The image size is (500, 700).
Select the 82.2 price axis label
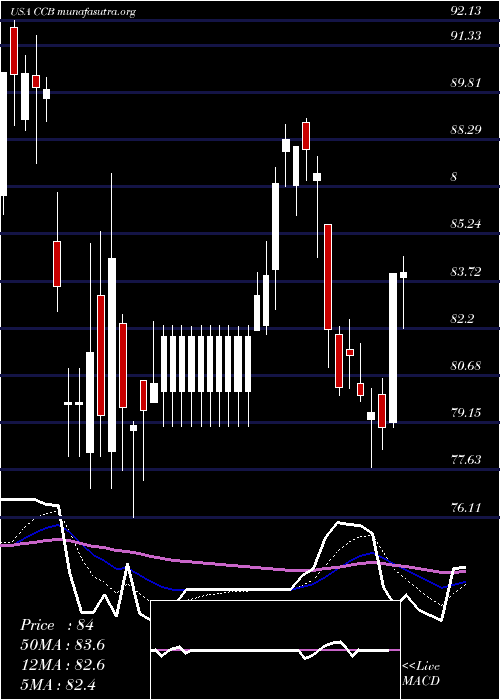point(462,319)
